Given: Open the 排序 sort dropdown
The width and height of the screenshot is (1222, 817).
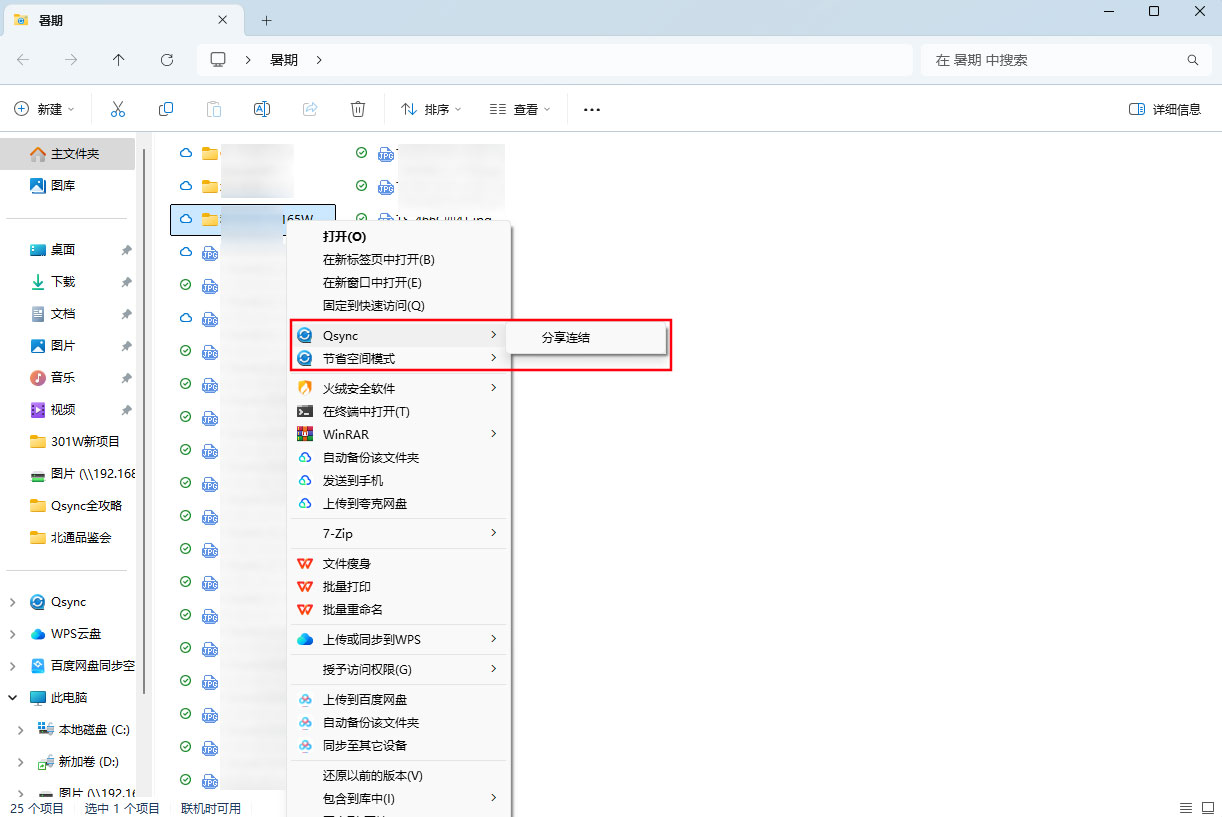Looking at the screenshot, I should tap(431, 109).
